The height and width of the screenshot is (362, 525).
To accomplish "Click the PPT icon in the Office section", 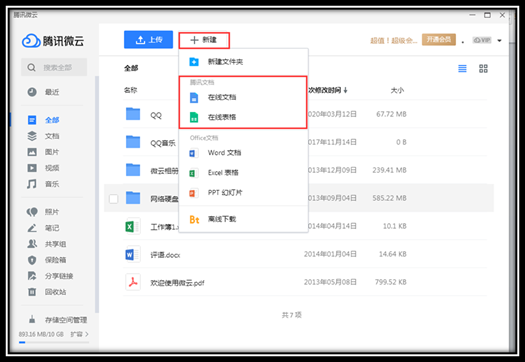I will click(x=193, y=193).
